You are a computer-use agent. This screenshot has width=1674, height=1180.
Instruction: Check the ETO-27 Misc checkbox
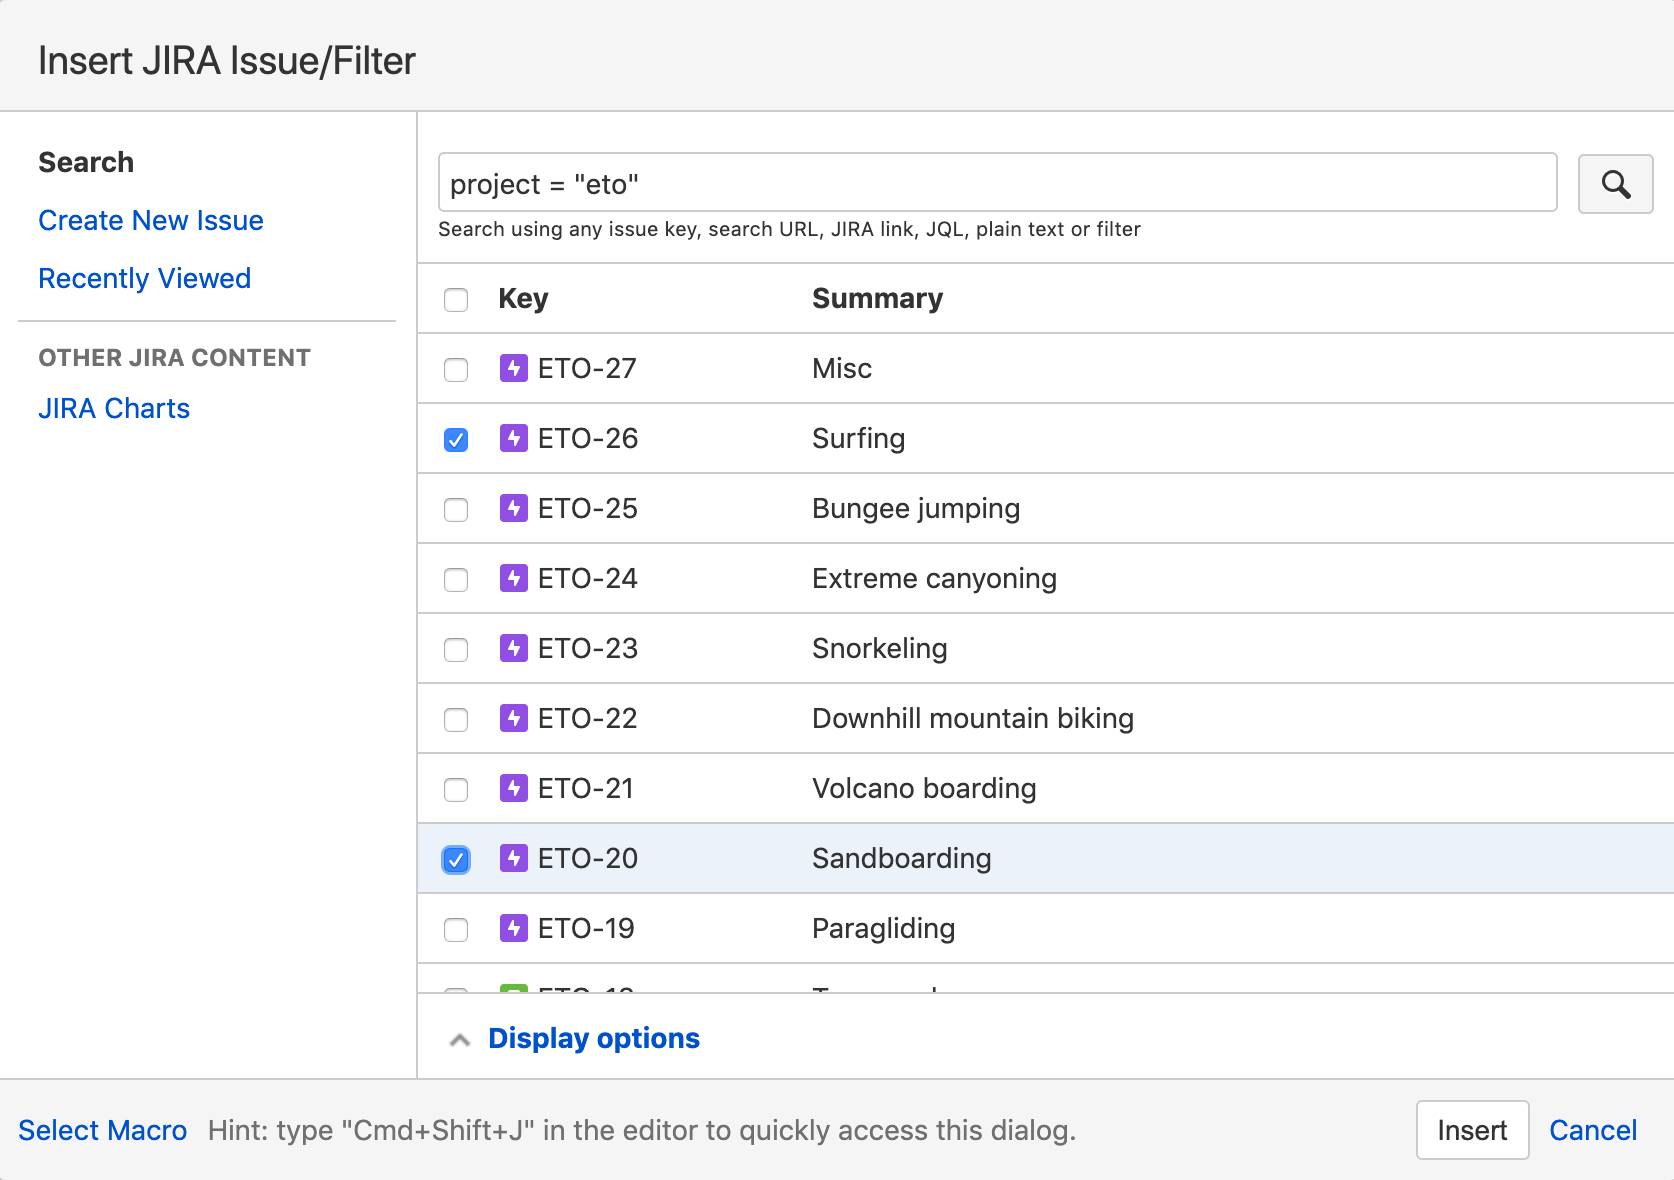tap(456, 370)
